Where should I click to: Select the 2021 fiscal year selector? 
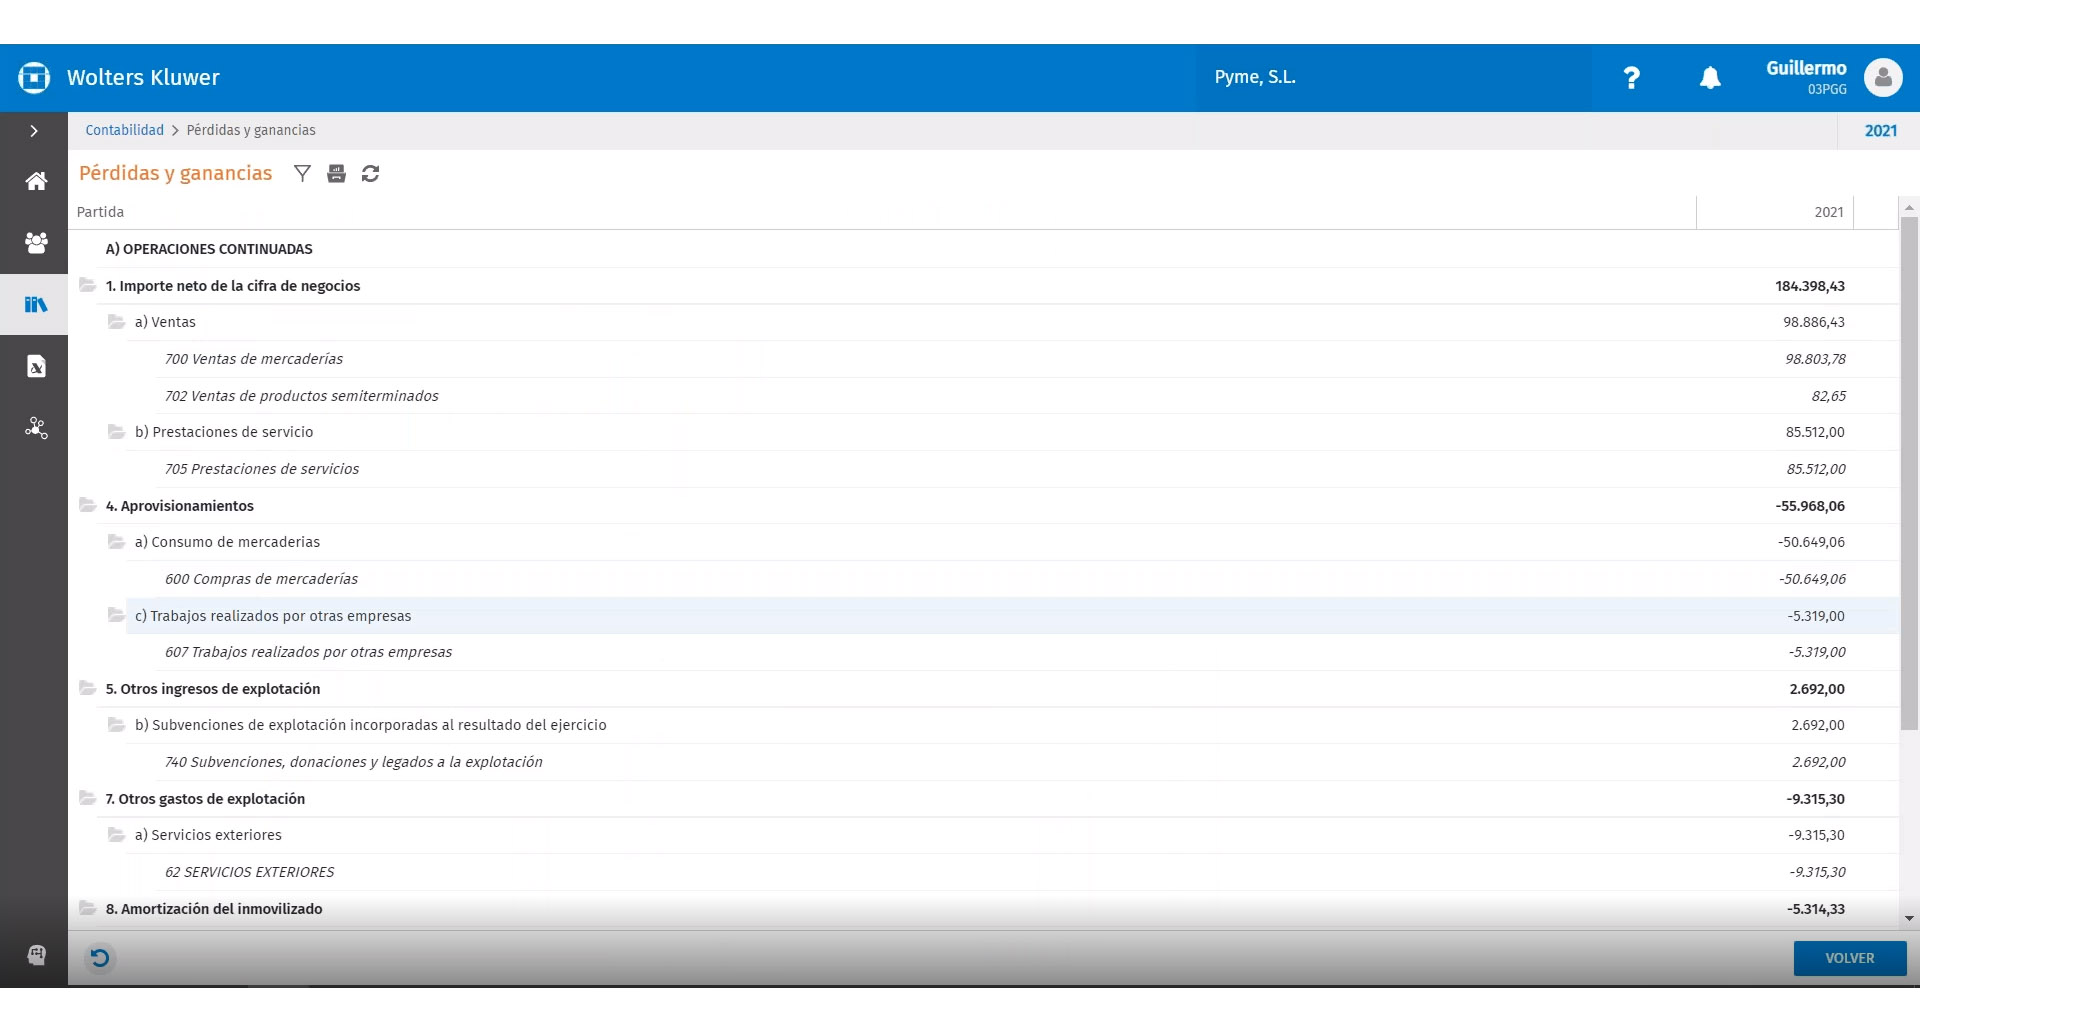click(x=1880, y=131)
